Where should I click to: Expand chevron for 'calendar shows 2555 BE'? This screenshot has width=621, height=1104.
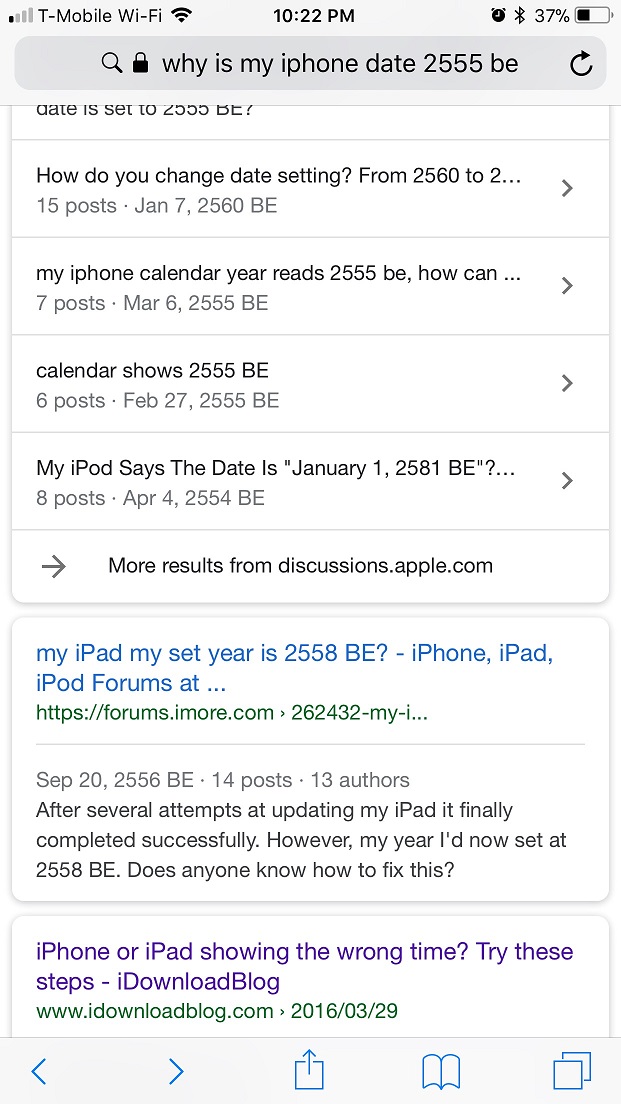tap(567, 383)
